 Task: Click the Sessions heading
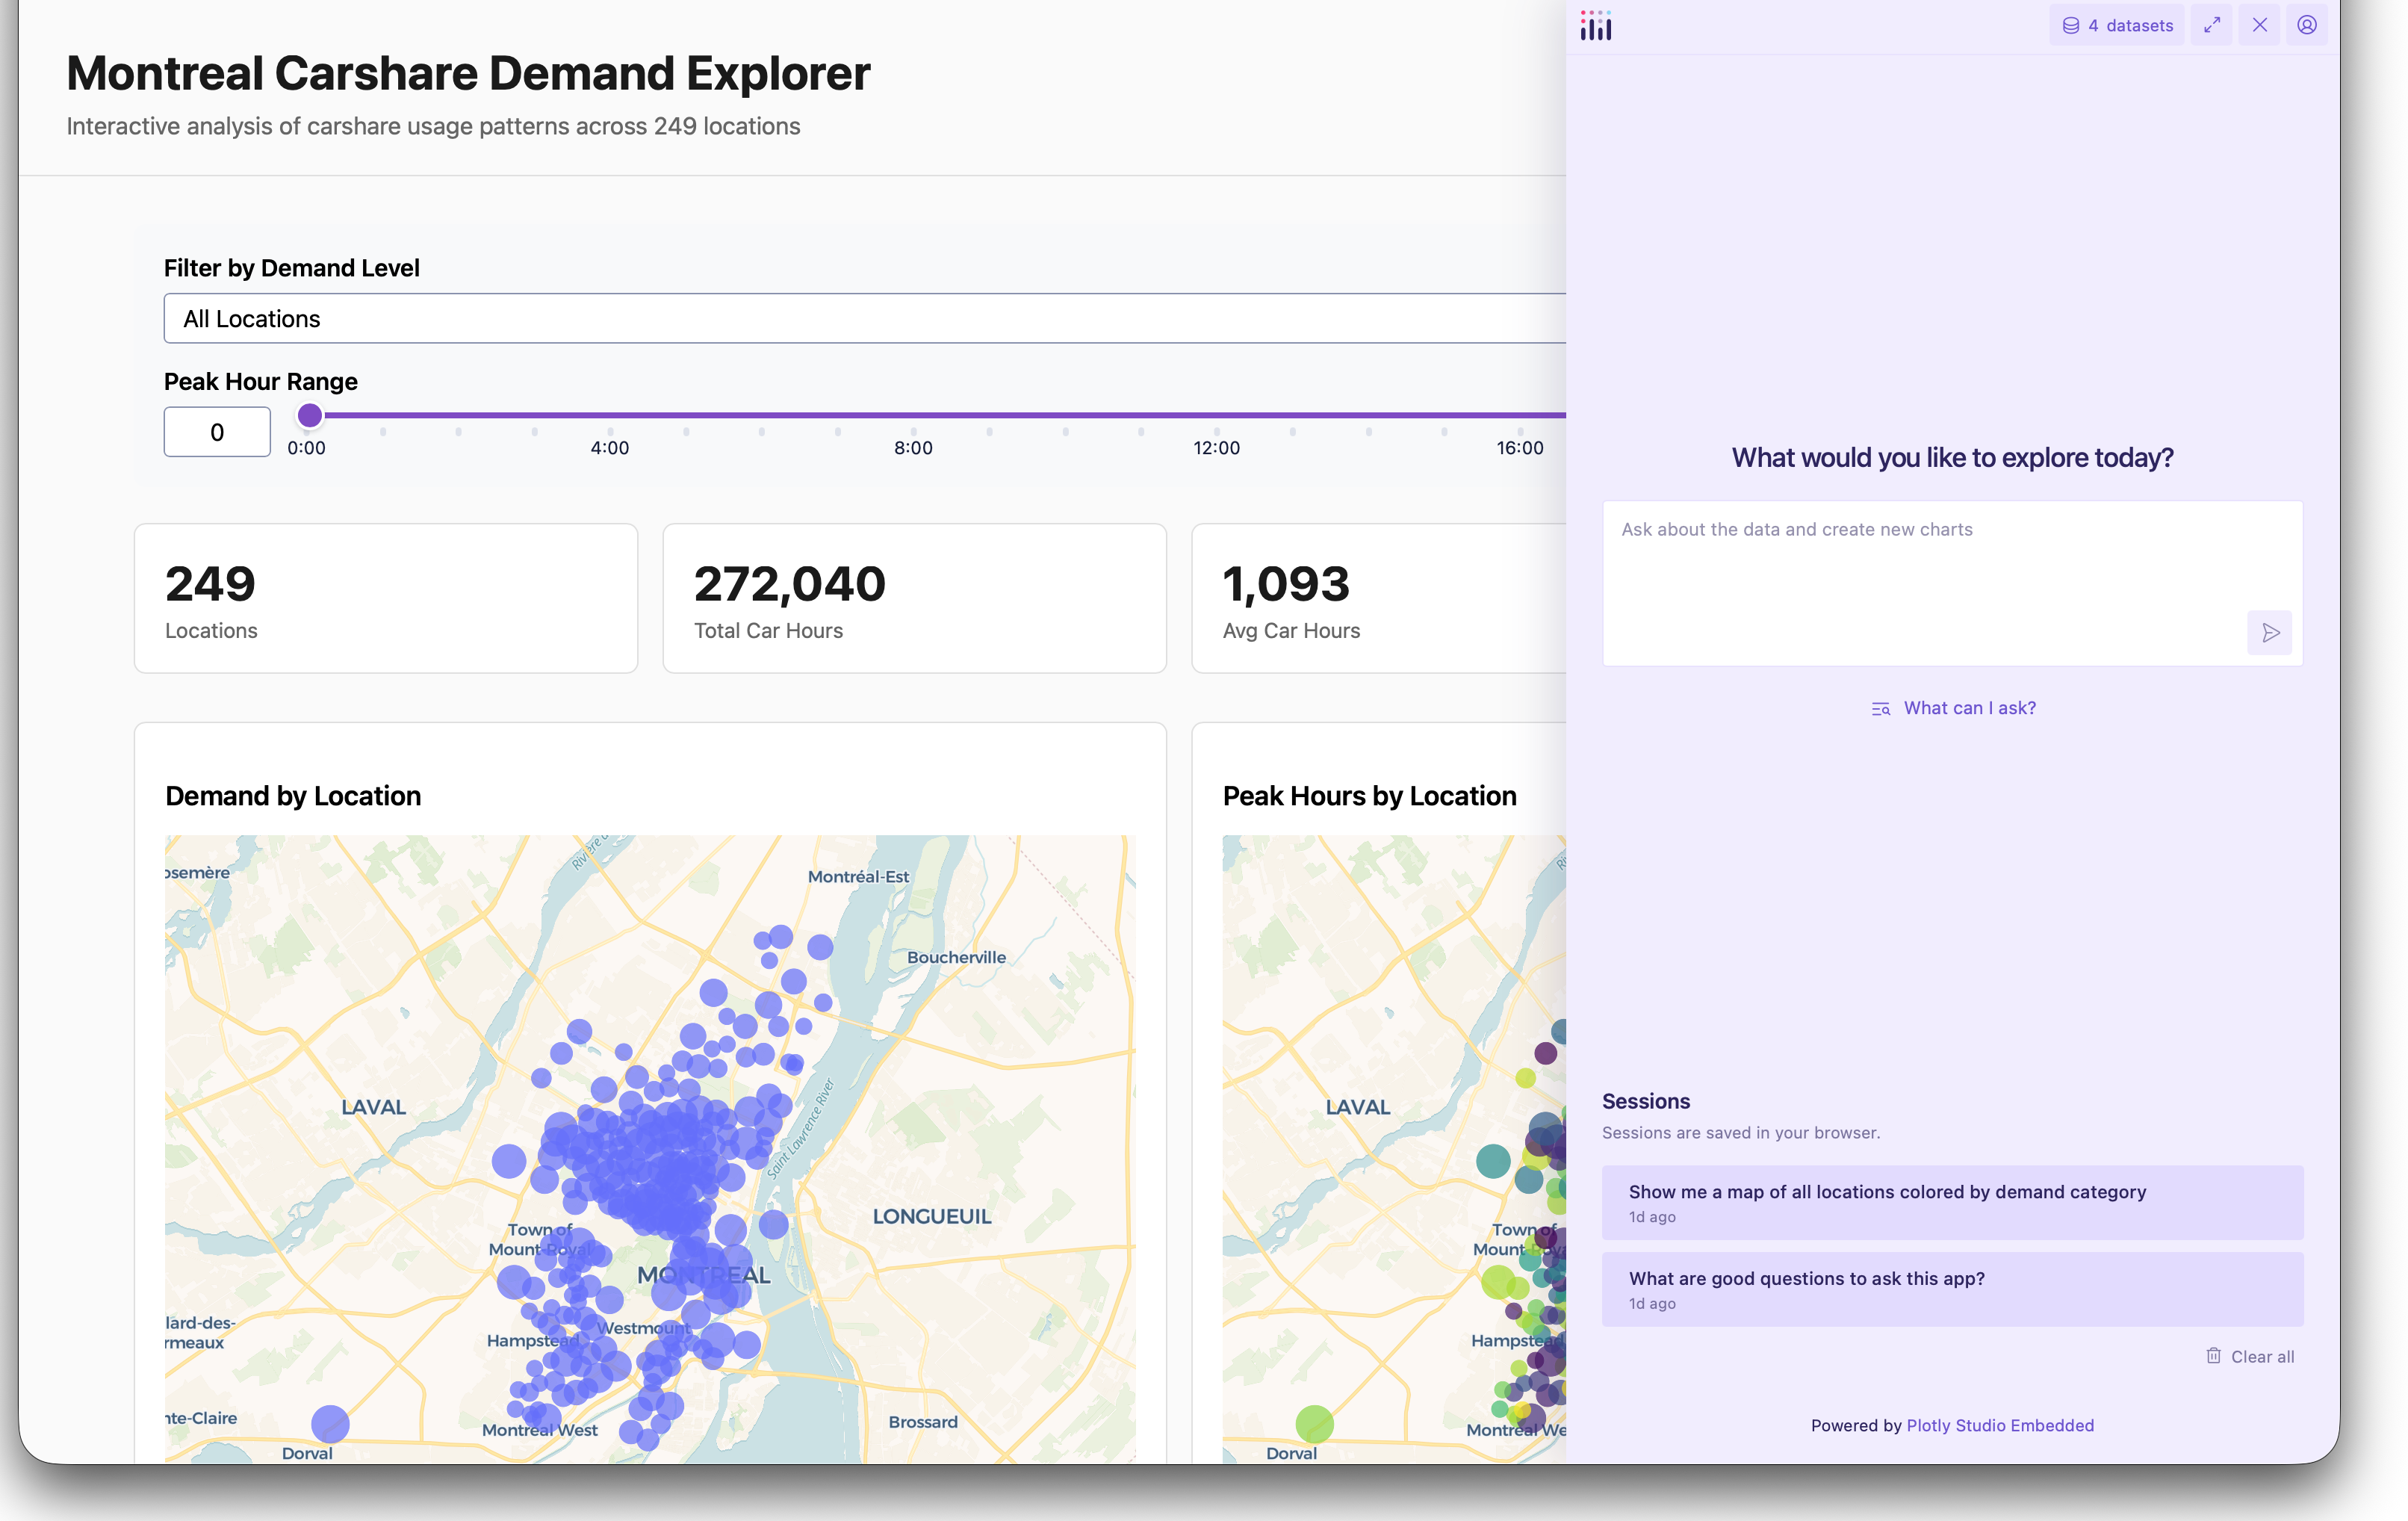(x=1646, y=1102)
